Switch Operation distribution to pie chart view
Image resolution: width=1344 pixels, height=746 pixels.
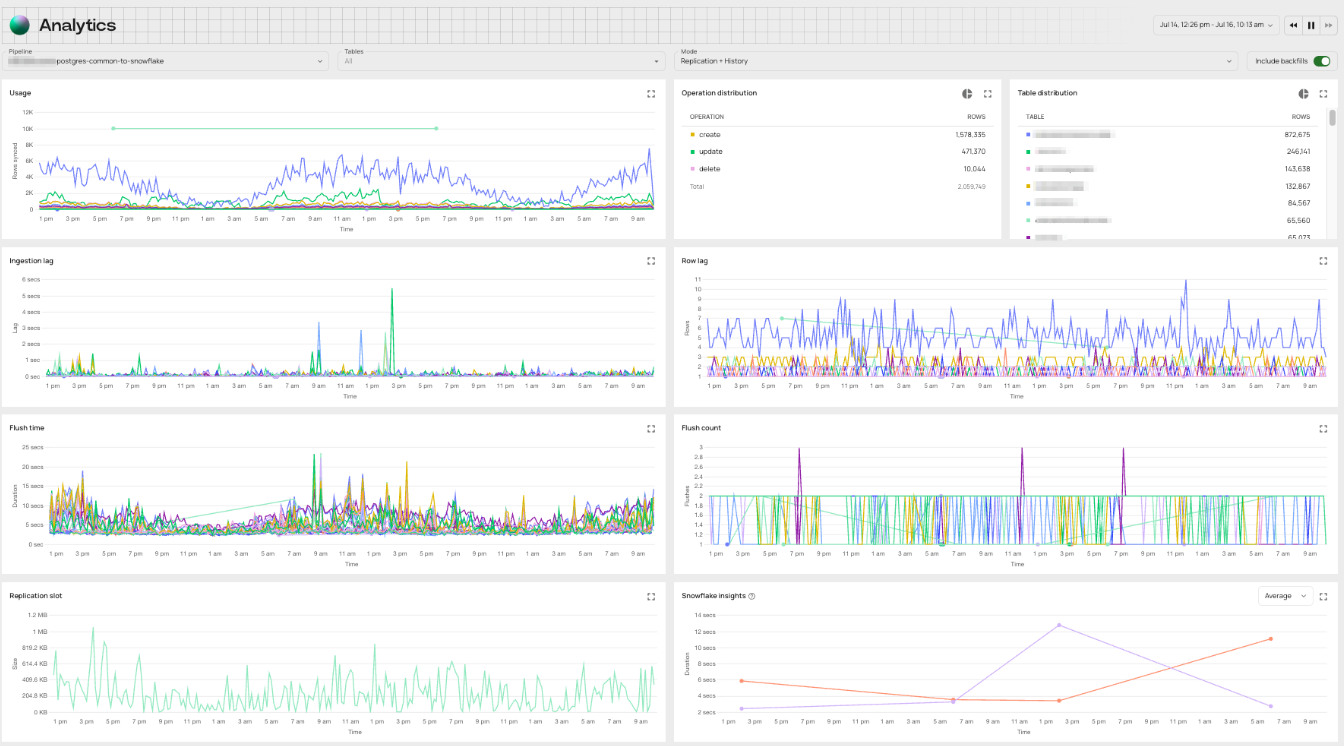pyautogui.click(x=967, y=93)
